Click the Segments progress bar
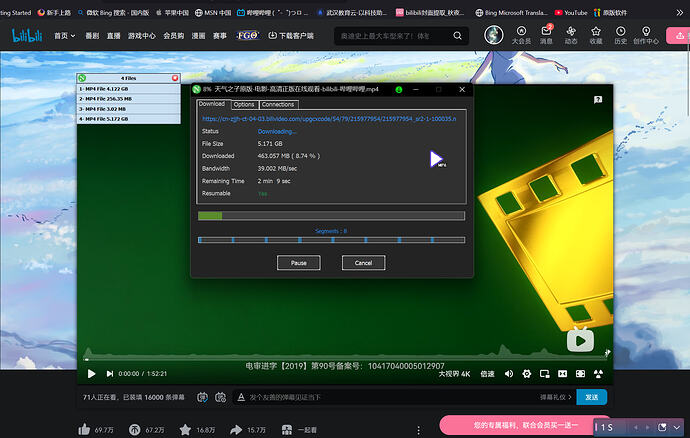Image resolution: width=690 pixels, height=438 pixels. [331, 240]
